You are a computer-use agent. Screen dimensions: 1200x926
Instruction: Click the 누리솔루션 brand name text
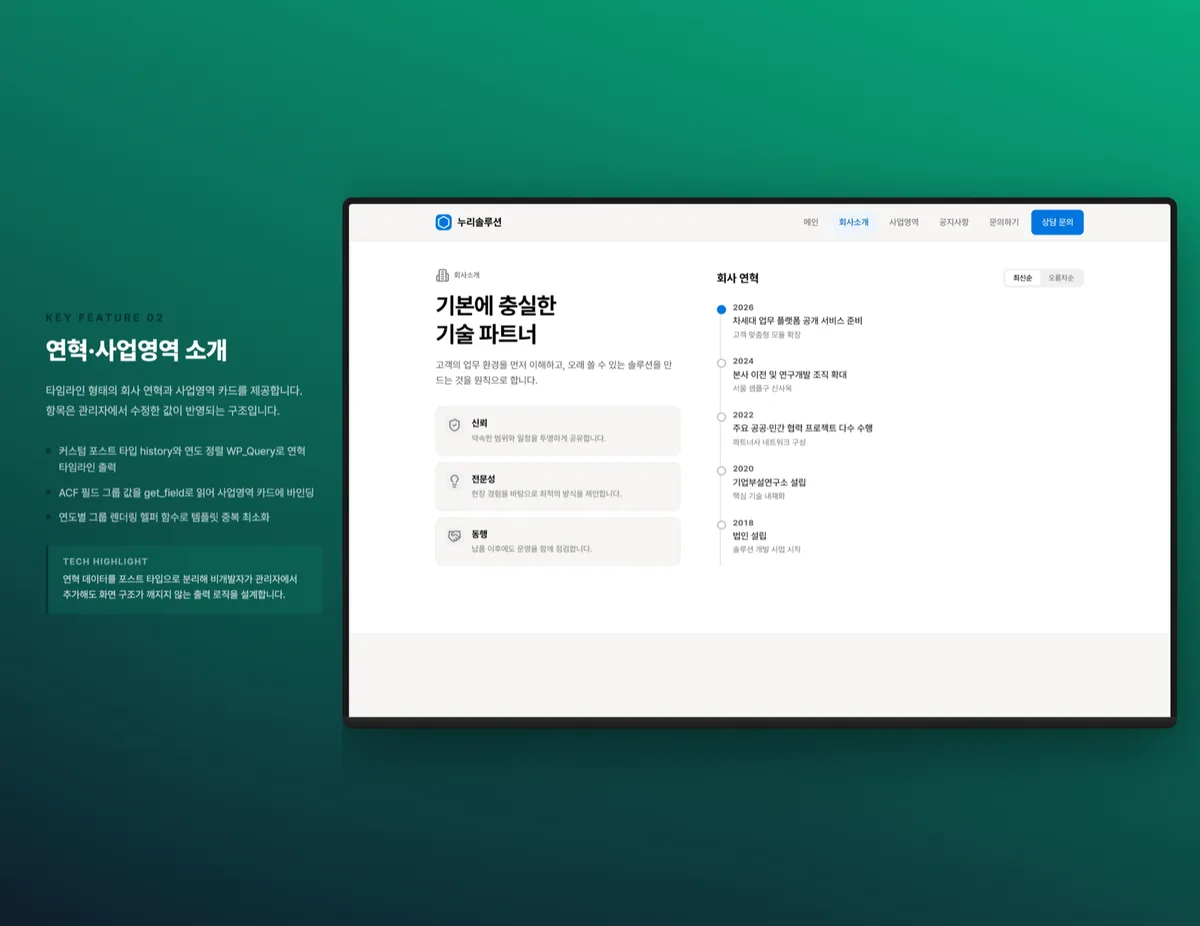coord(479,222)
